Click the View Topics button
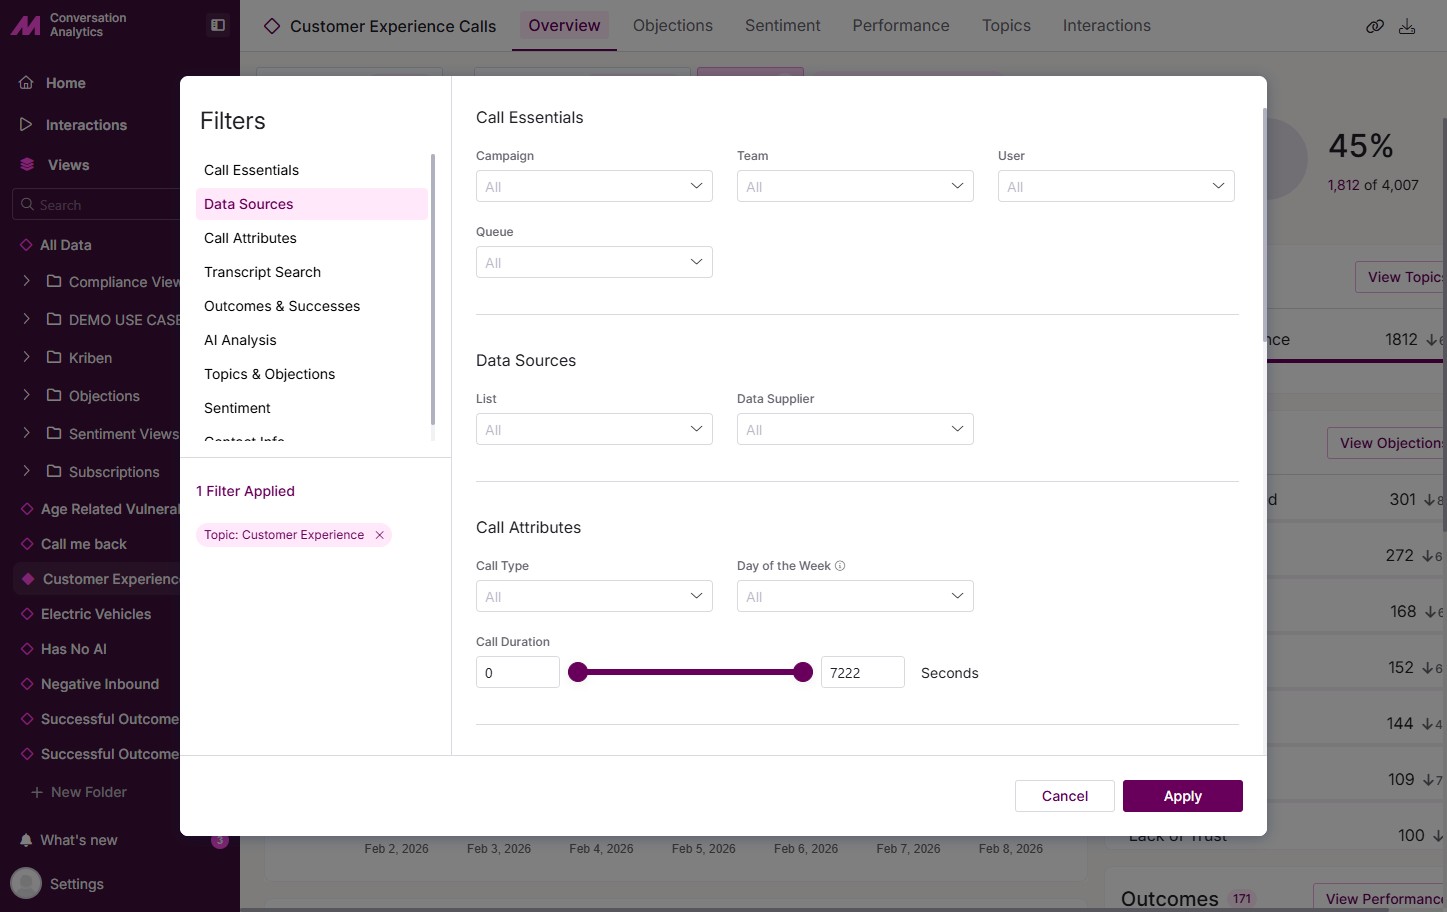 pos(1401,277)
